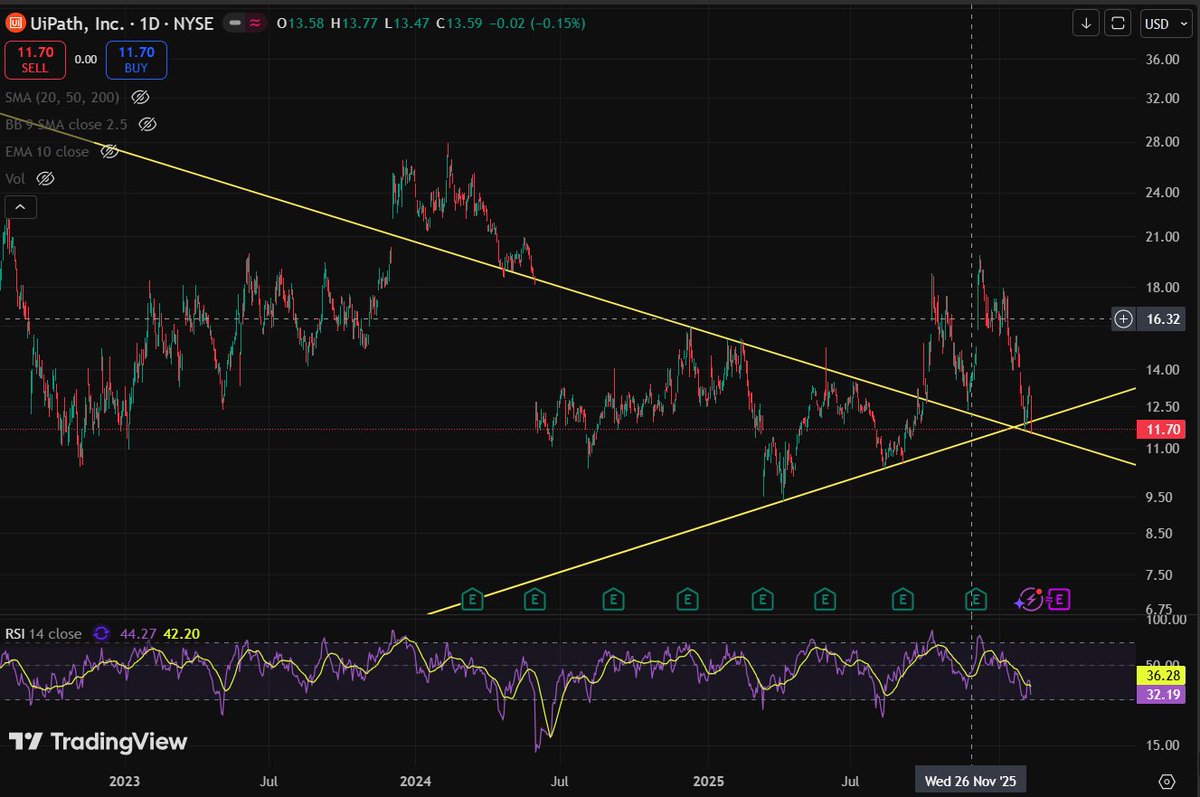
Task: Click the 2025 time axis label
Action: pyautogui.click(x=707, y=780)
